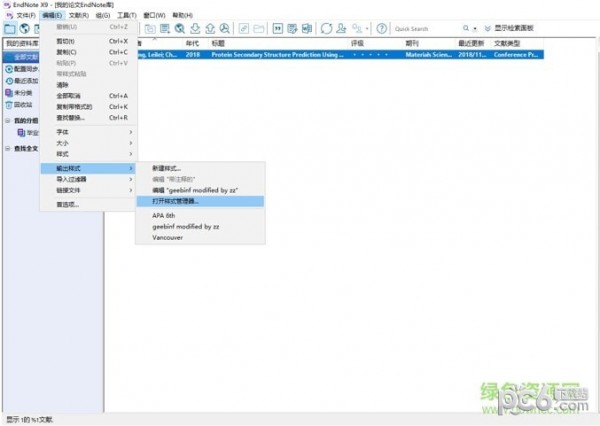Open Quick Search options dropdown arrow
Screen dimensions: 600x426
pyautogui.click(x=475, y=29)
